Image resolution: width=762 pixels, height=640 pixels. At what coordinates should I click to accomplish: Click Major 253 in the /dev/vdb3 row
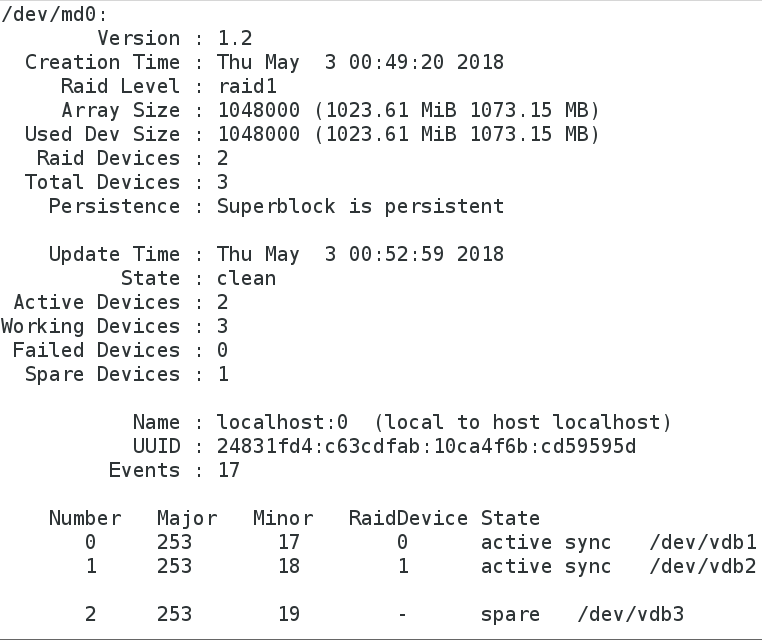[x=174, y=614]
